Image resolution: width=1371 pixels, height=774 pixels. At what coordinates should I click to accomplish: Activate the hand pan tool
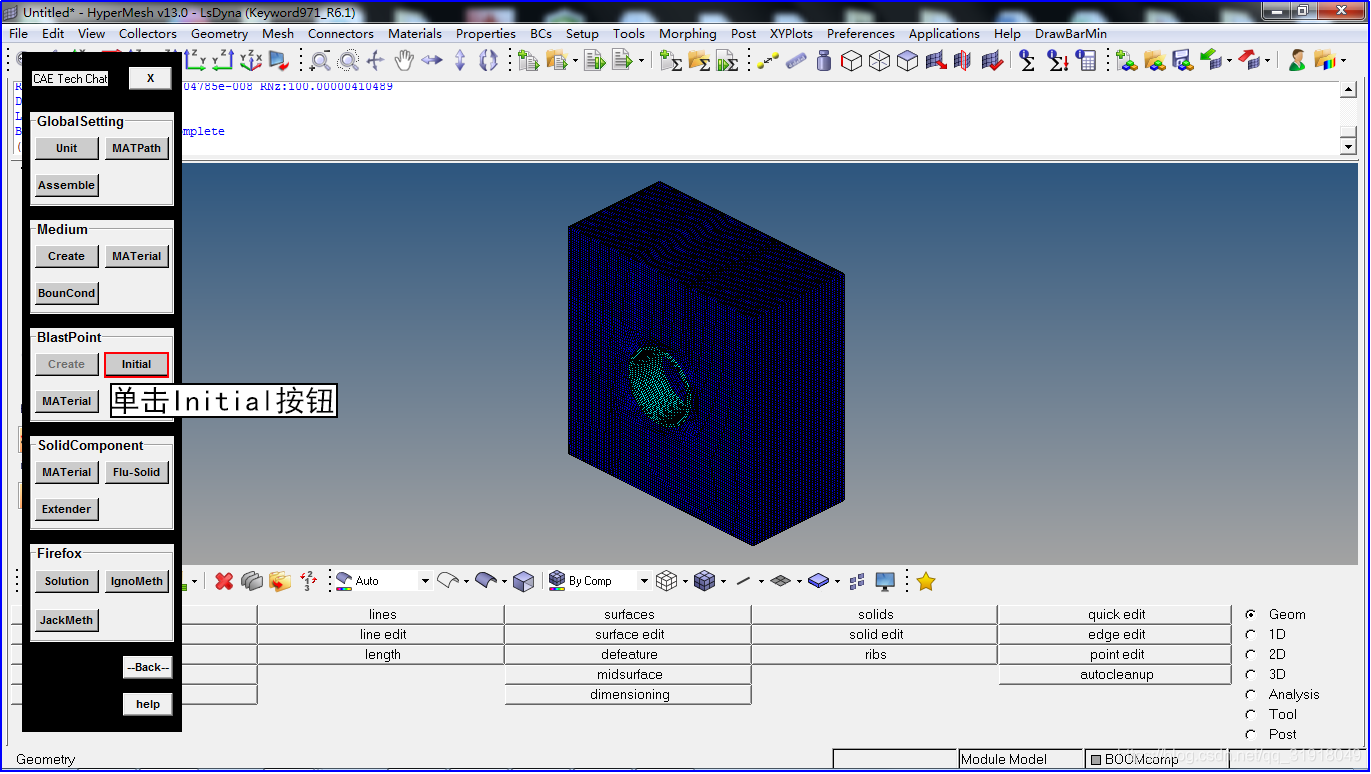tap(404, 61)
